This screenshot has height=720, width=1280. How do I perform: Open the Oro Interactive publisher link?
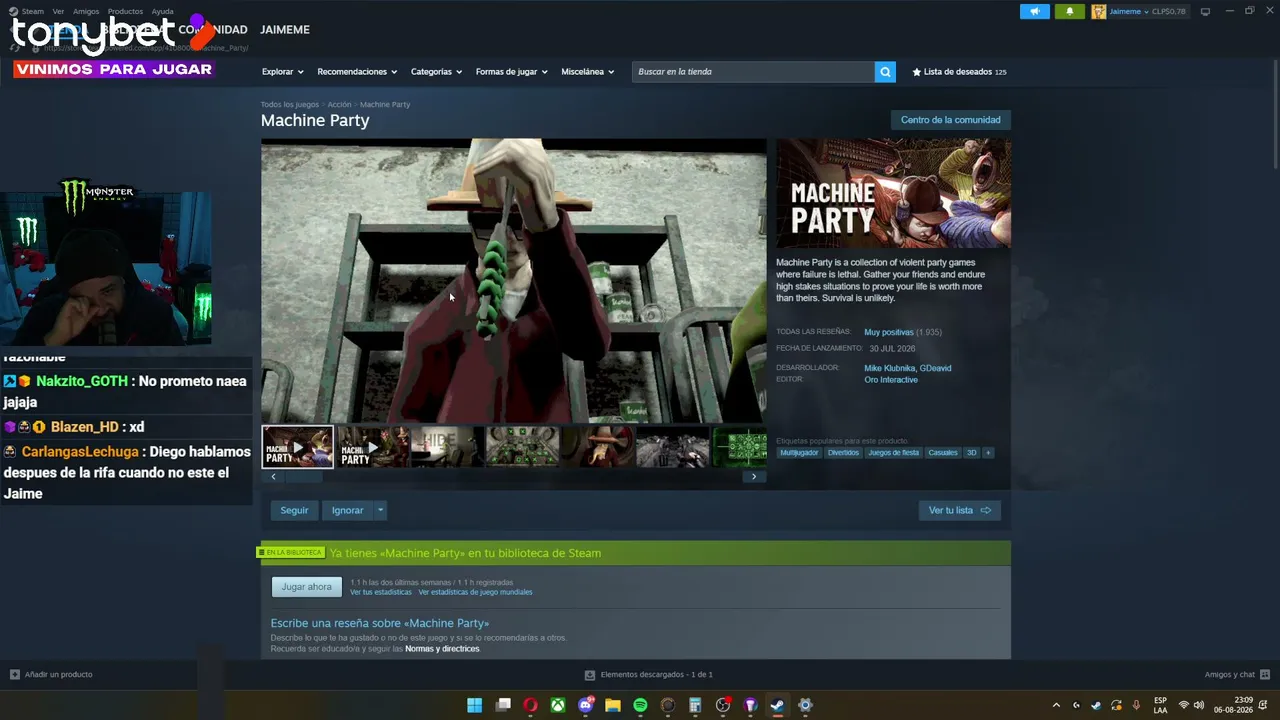click(x=891, y=380)
